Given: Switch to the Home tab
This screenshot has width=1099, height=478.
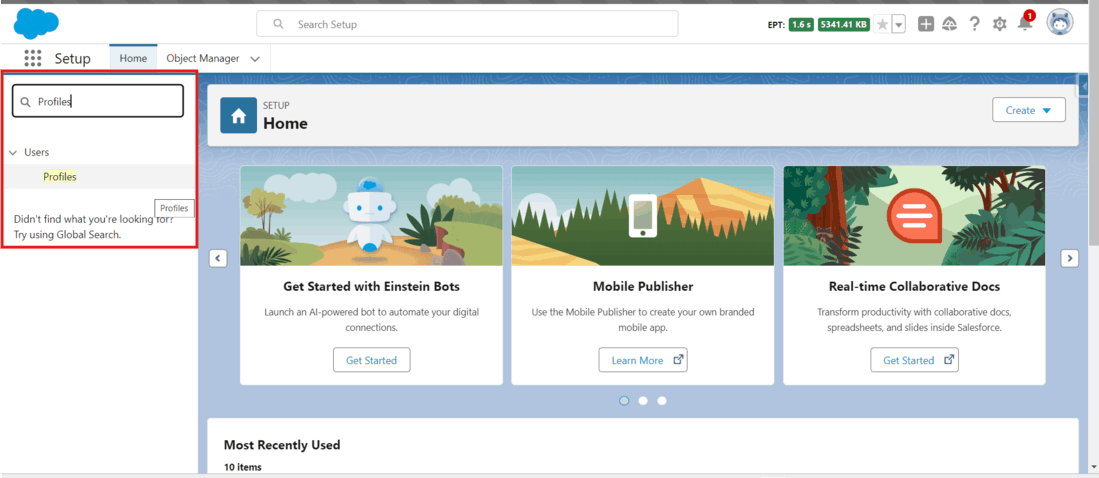Looking at the screenshot, I should click(x=133, y=59).
